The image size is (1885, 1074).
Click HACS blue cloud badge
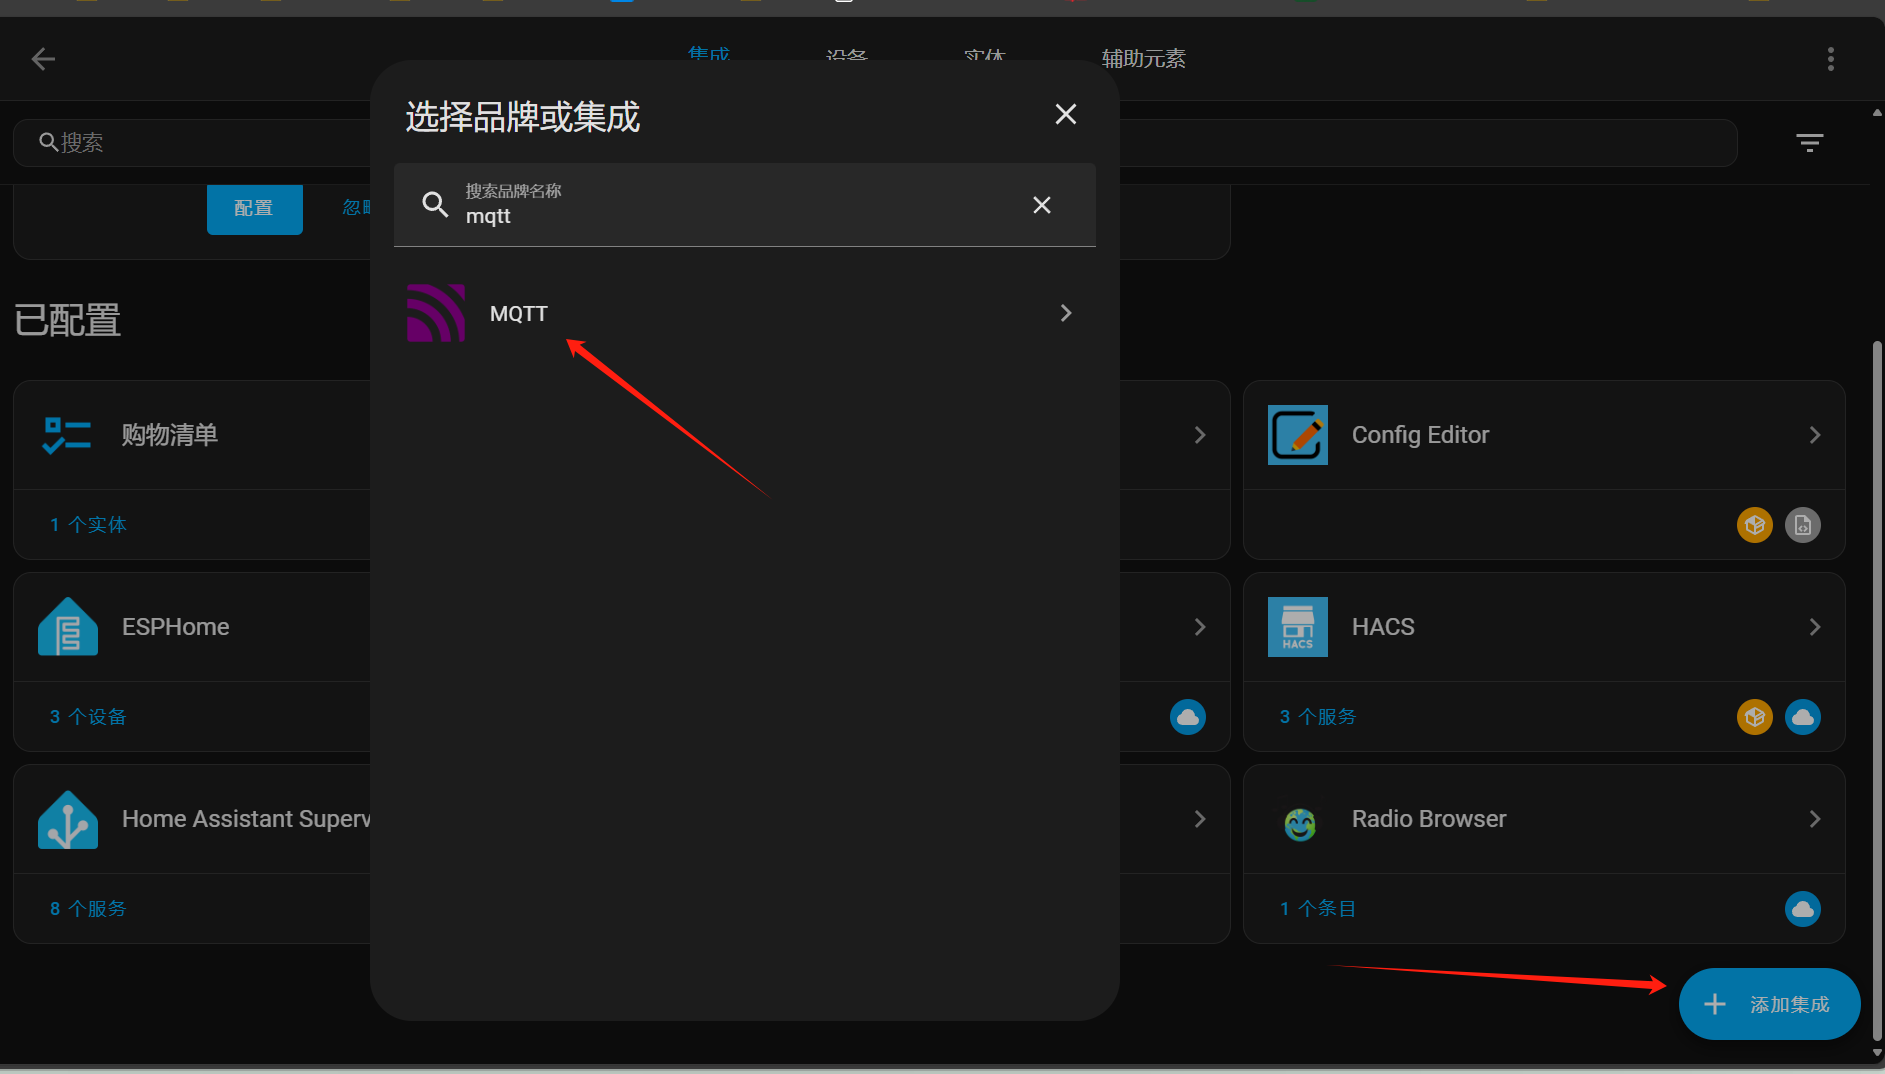click(1803, 717)
